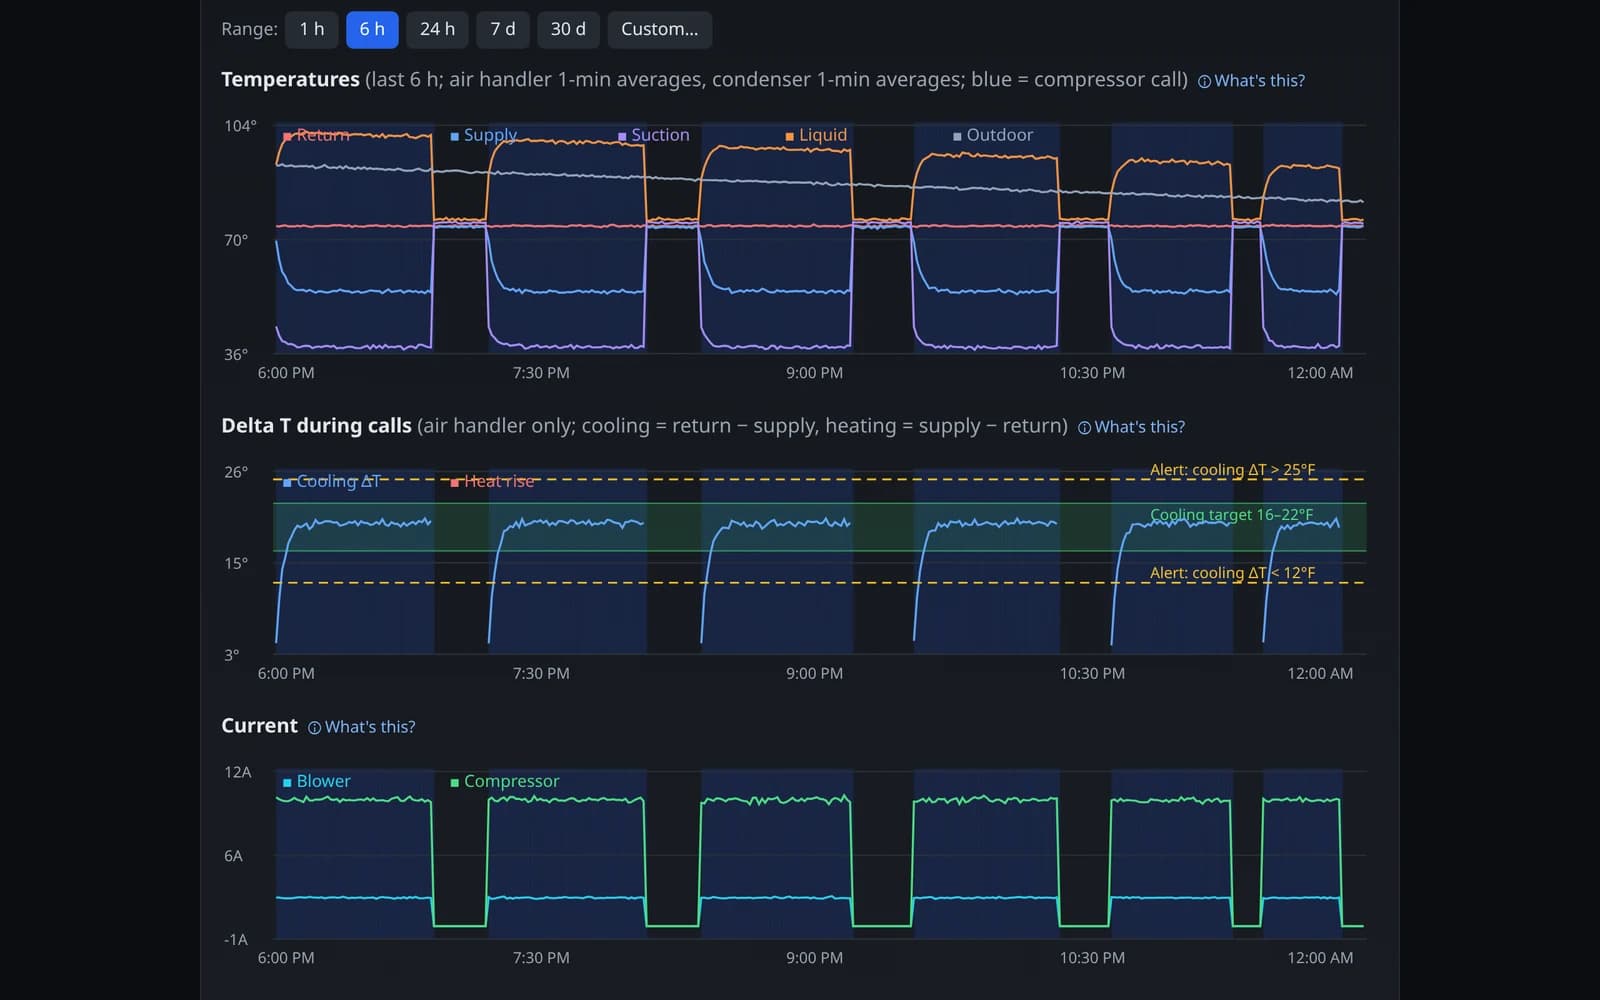Open What's this? help for Delta T
The height and width of the screenshot is (1000, 1600).
click(x=1131, y=427)
